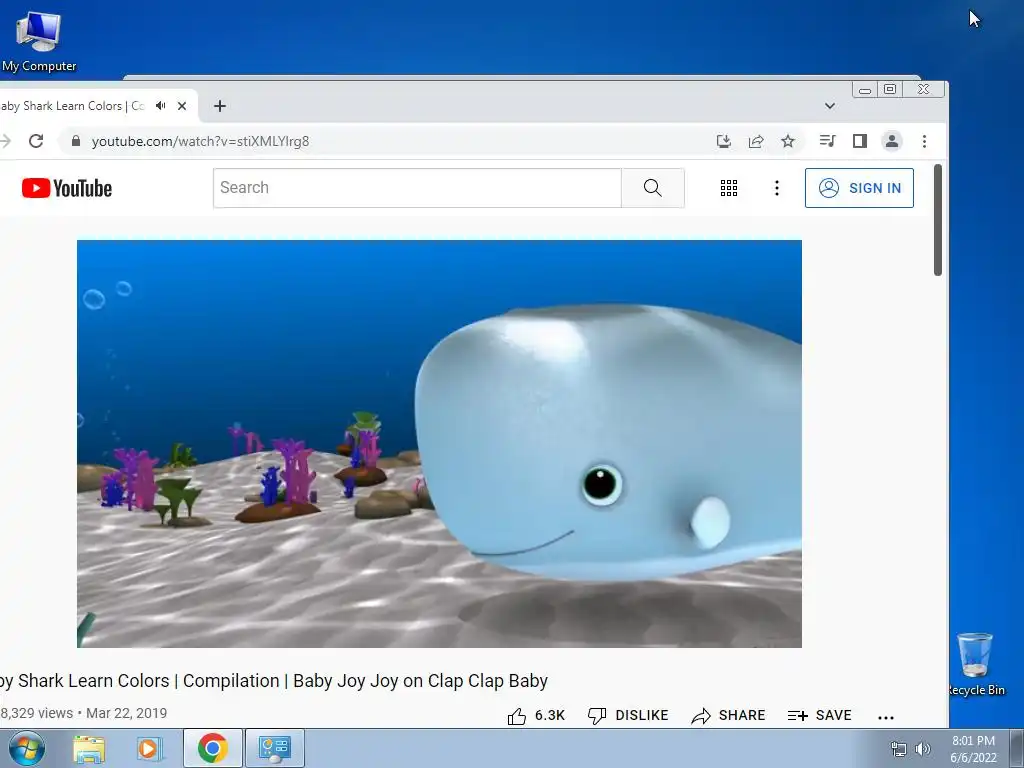
Task: Click the video title text
Action: point(274,680)
